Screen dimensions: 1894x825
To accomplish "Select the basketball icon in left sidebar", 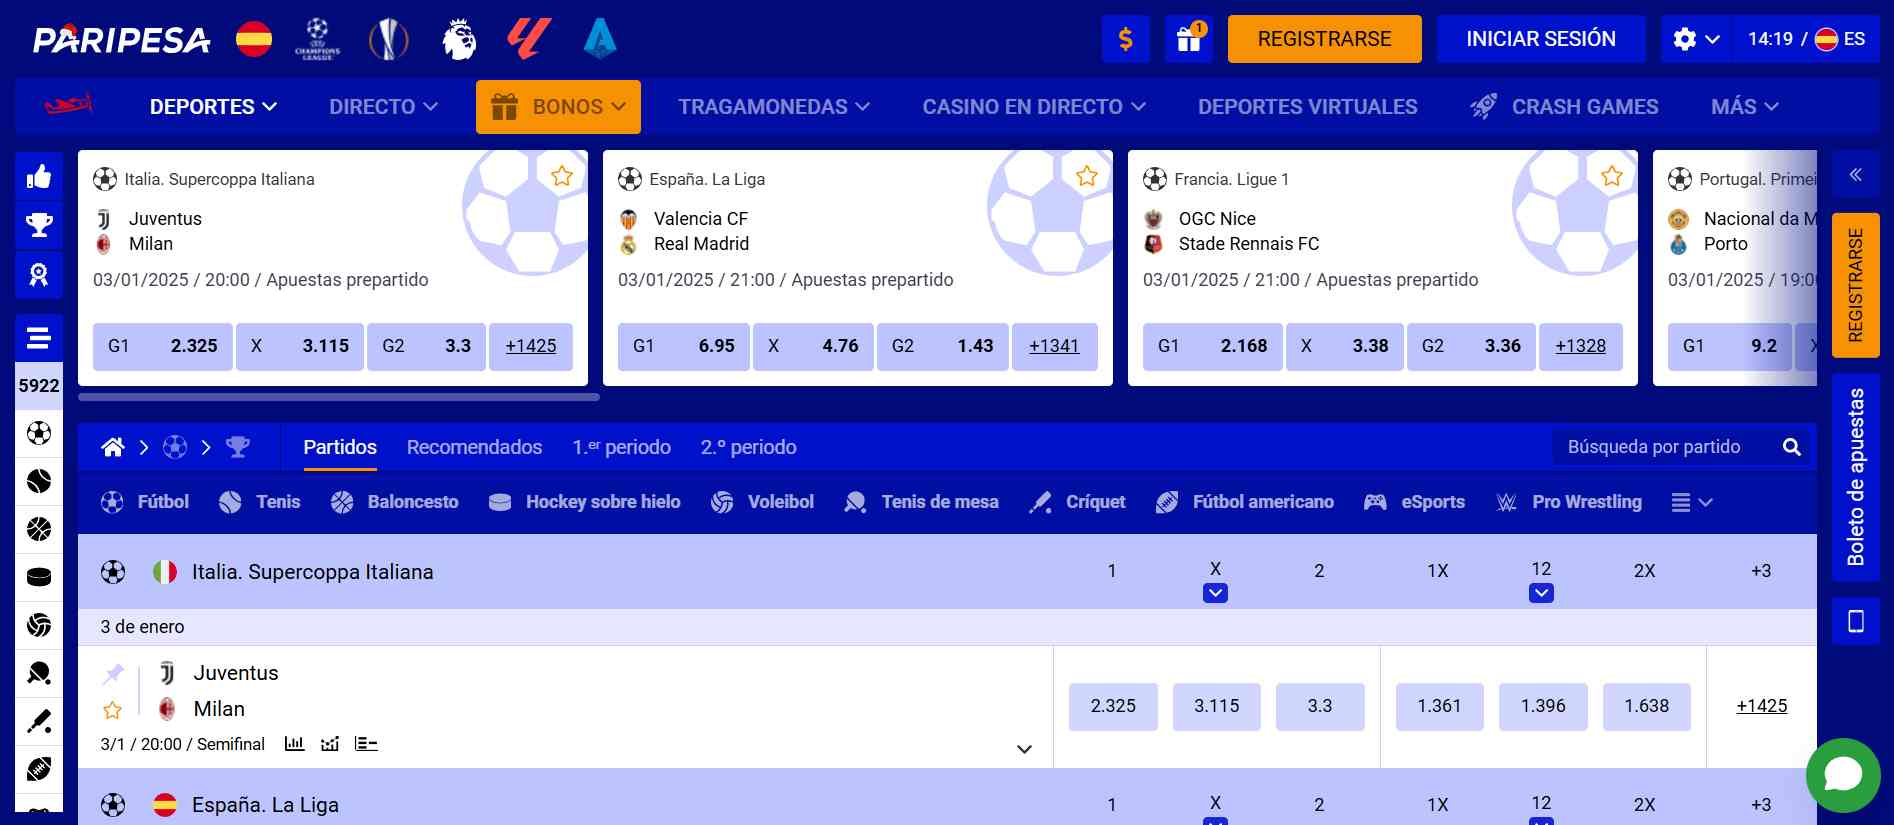I will tap(39, 529).
